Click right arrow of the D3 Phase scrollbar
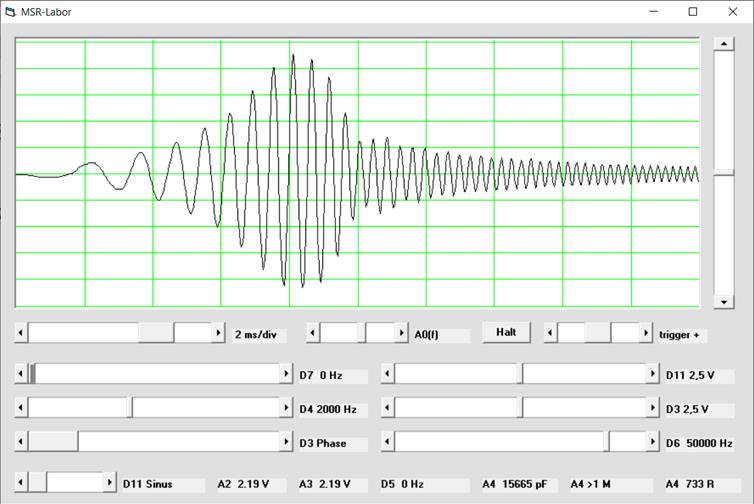 pyautogui.click(x=286, y=442)
